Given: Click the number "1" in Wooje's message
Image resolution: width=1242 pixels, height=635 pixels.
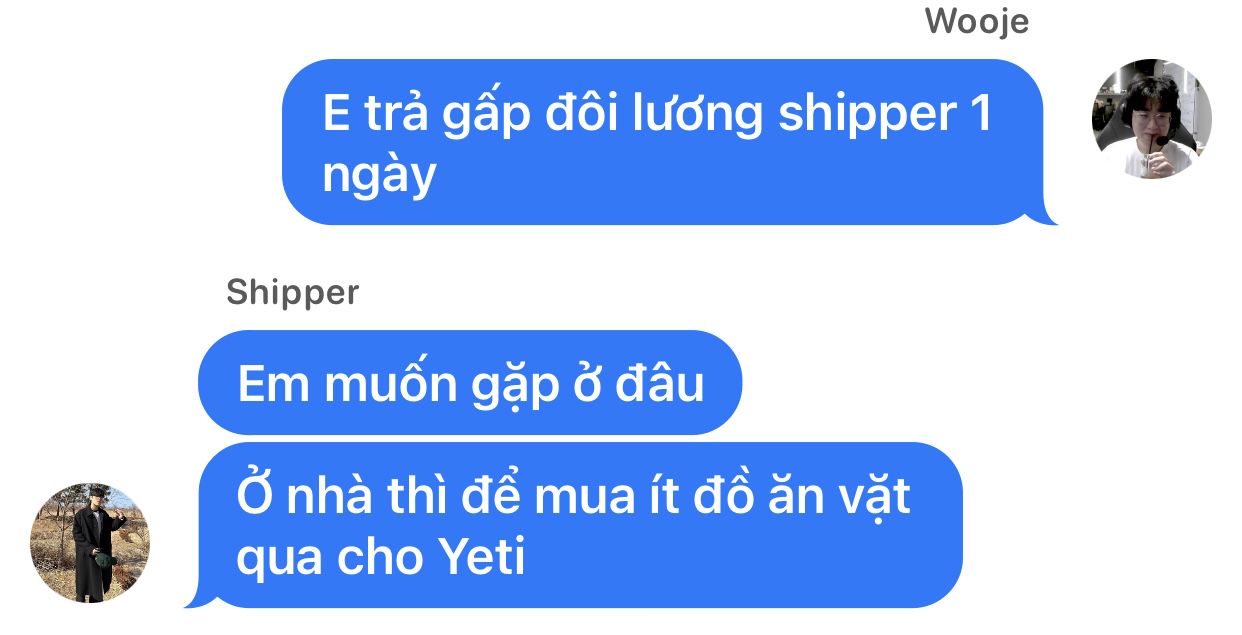Looking at the screenshot, I should [980, 114].
